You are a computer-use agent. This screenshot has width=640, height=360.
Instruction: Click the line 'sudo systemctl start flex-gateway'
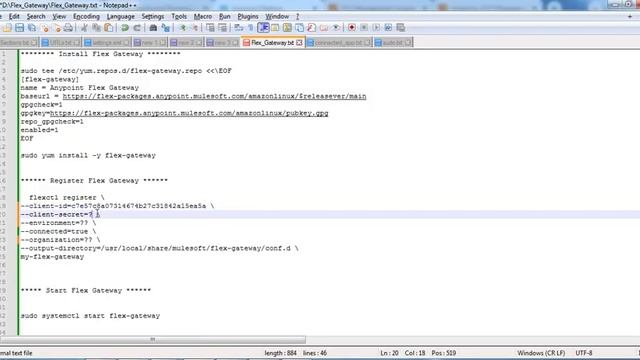point(90,316)
